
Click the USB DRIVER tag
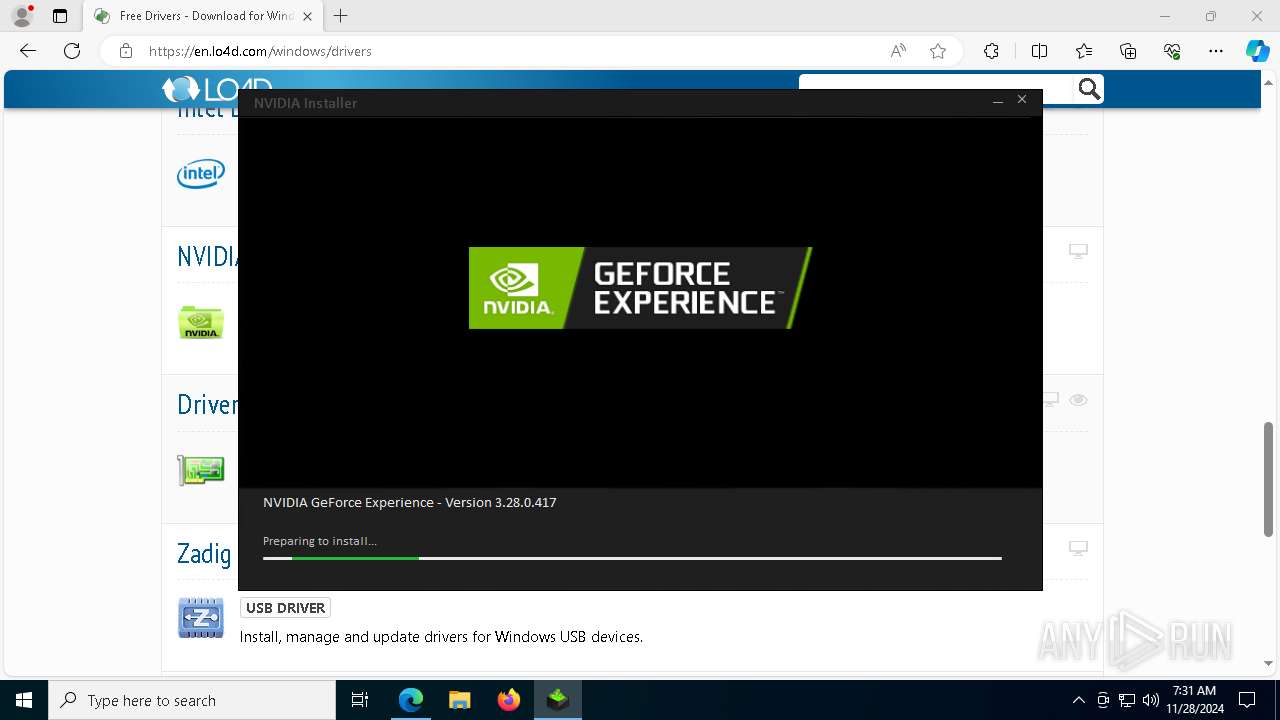click(285, 608)
